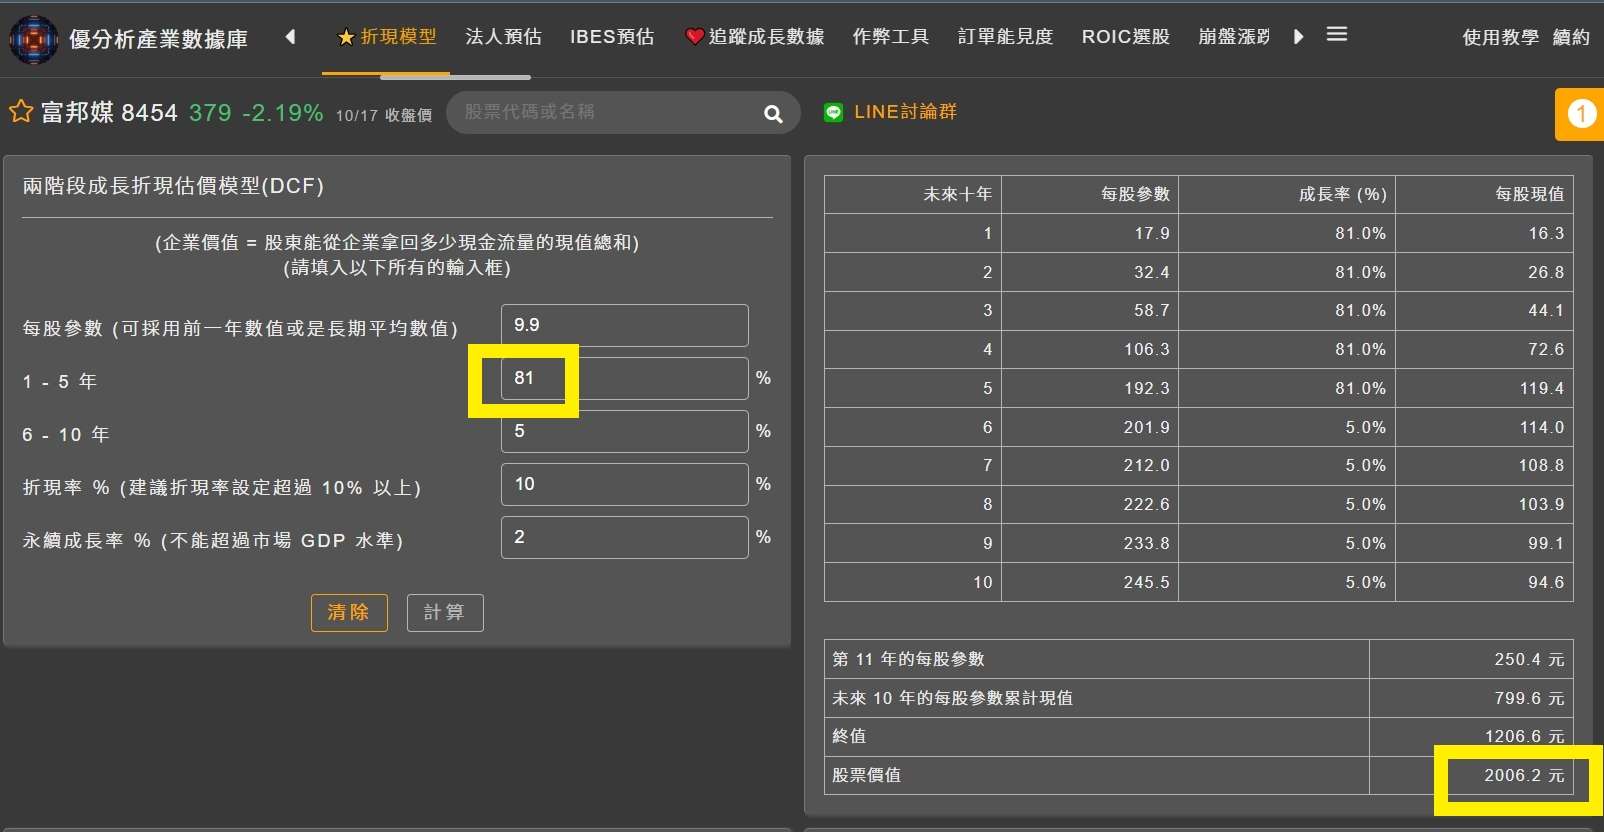This screenshot has width=1604, height=832.
Task: Click the 1 - 5 年 growth input
Action: [625, 378]
